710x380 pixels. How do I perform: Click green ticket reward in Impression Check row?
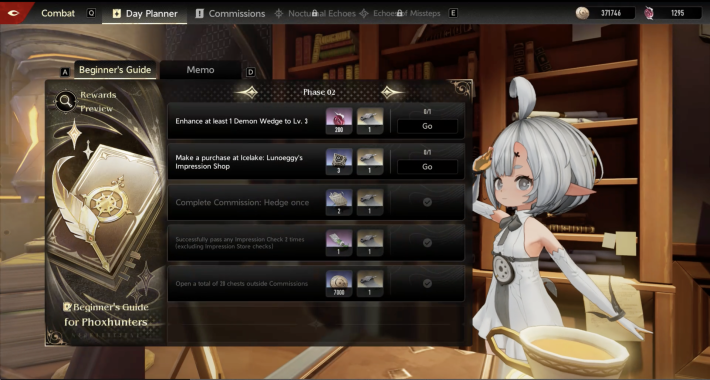(x=339, y=243)
